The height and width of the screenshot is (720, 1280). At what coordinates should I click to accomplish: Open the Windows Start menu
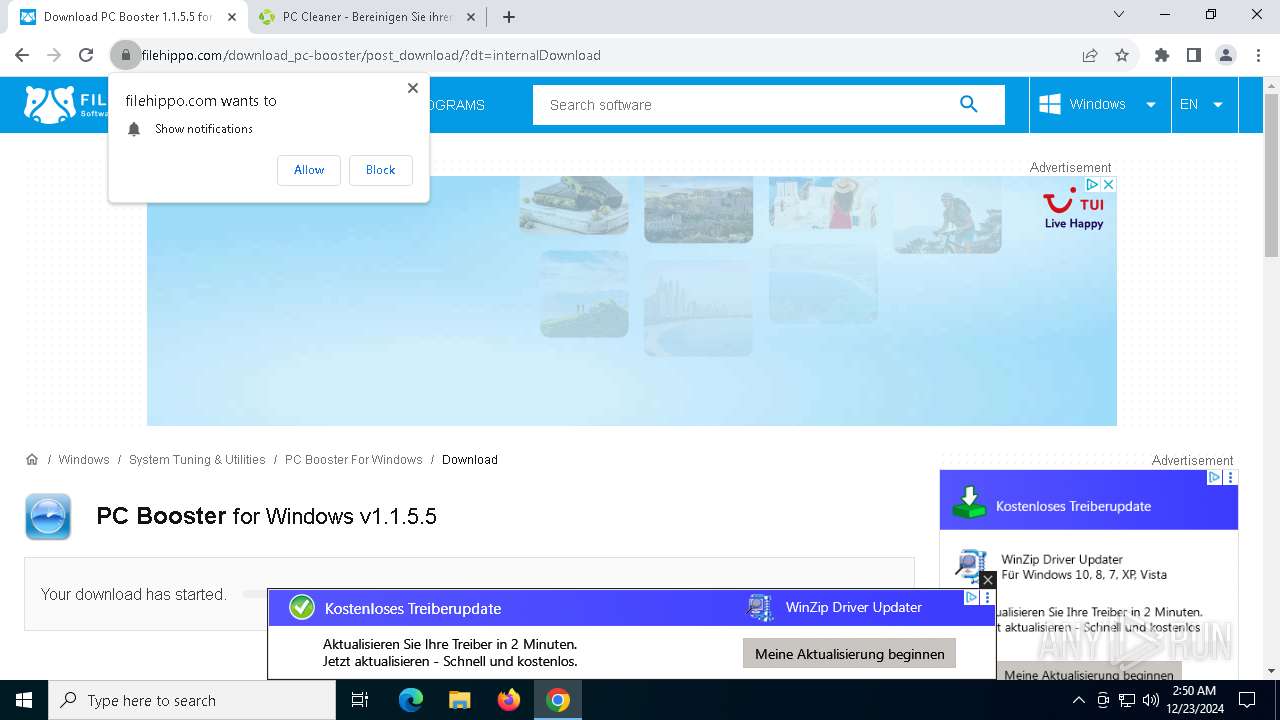pos(24,700)
